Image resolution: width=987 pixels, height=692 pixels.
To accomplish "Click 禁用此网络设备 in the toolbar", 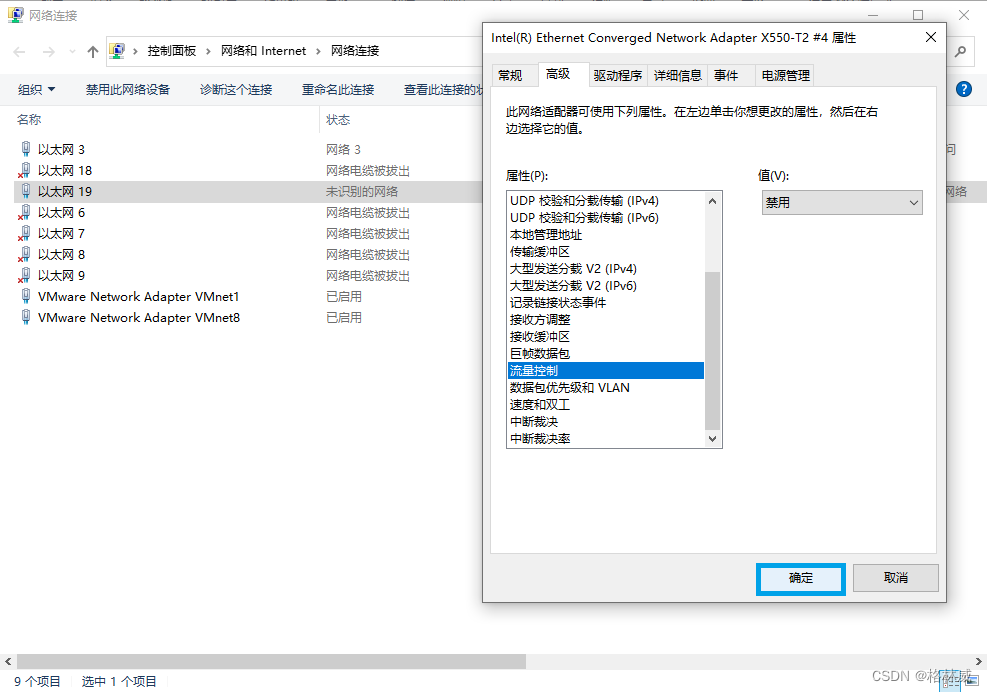I will pyautogui.click(x=128, y=89).
